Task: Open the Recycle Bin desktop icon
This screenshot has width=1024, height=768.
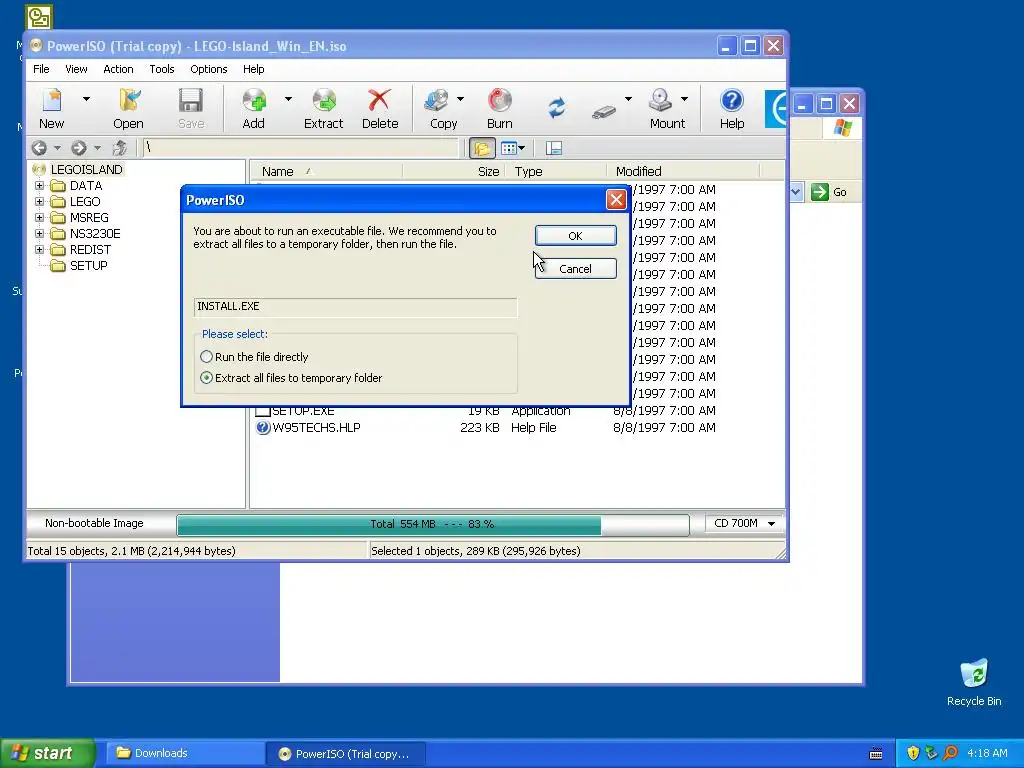Action: point(974,682)
